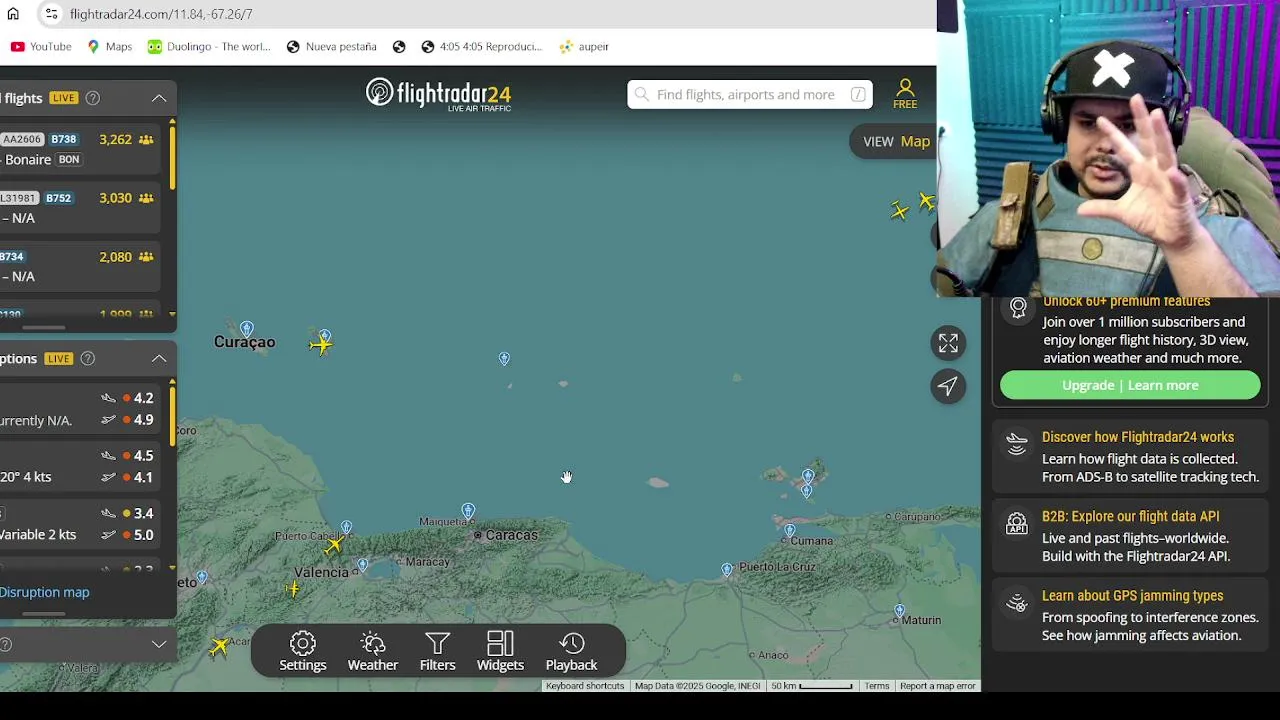This screenshot has height=720, width=1280.
Task: Open the Nueva pestaña bookmark
Action: pos(331,46)
